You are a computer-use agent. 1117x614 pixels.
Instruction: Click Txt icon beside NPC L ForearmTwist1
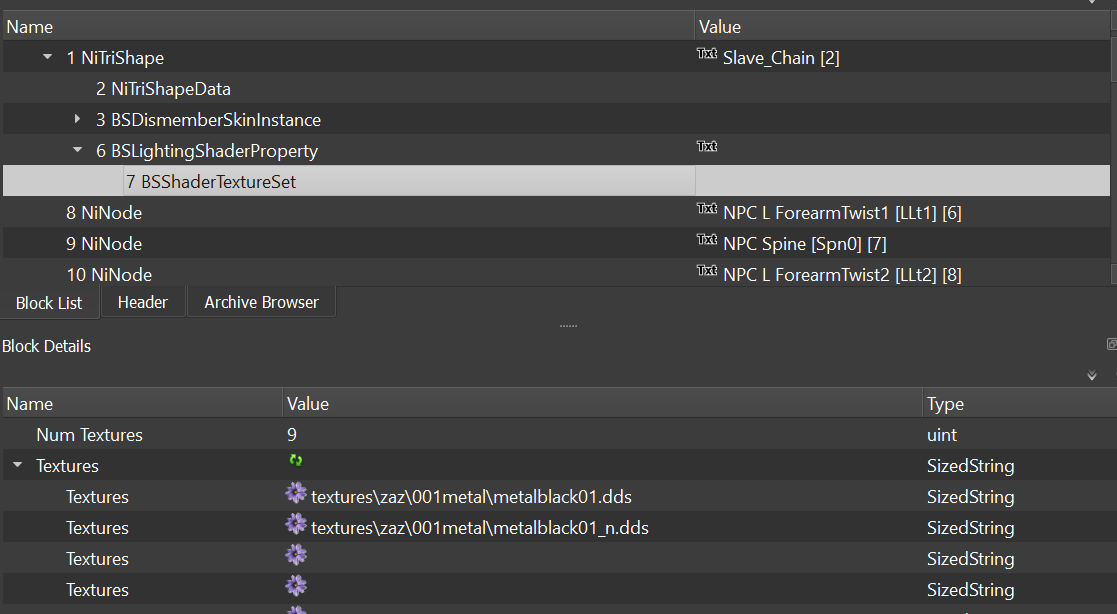pyautogui.click(x=707, y=208)
